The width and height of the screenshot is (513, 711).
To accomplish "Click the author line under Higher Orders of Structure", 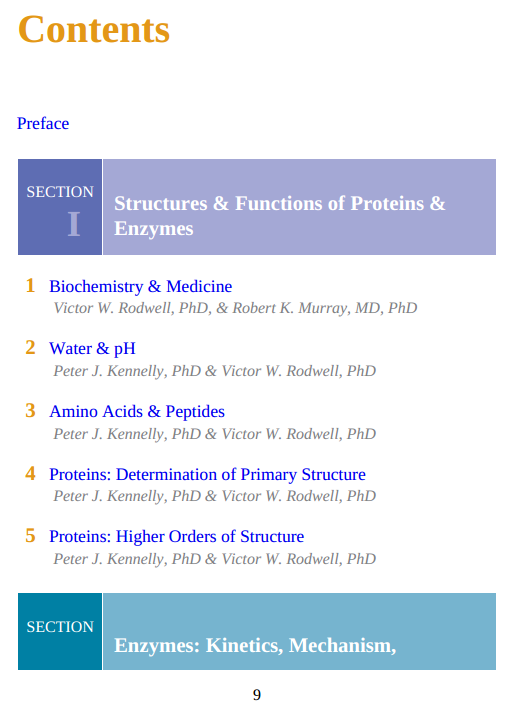I will point(215,559).
